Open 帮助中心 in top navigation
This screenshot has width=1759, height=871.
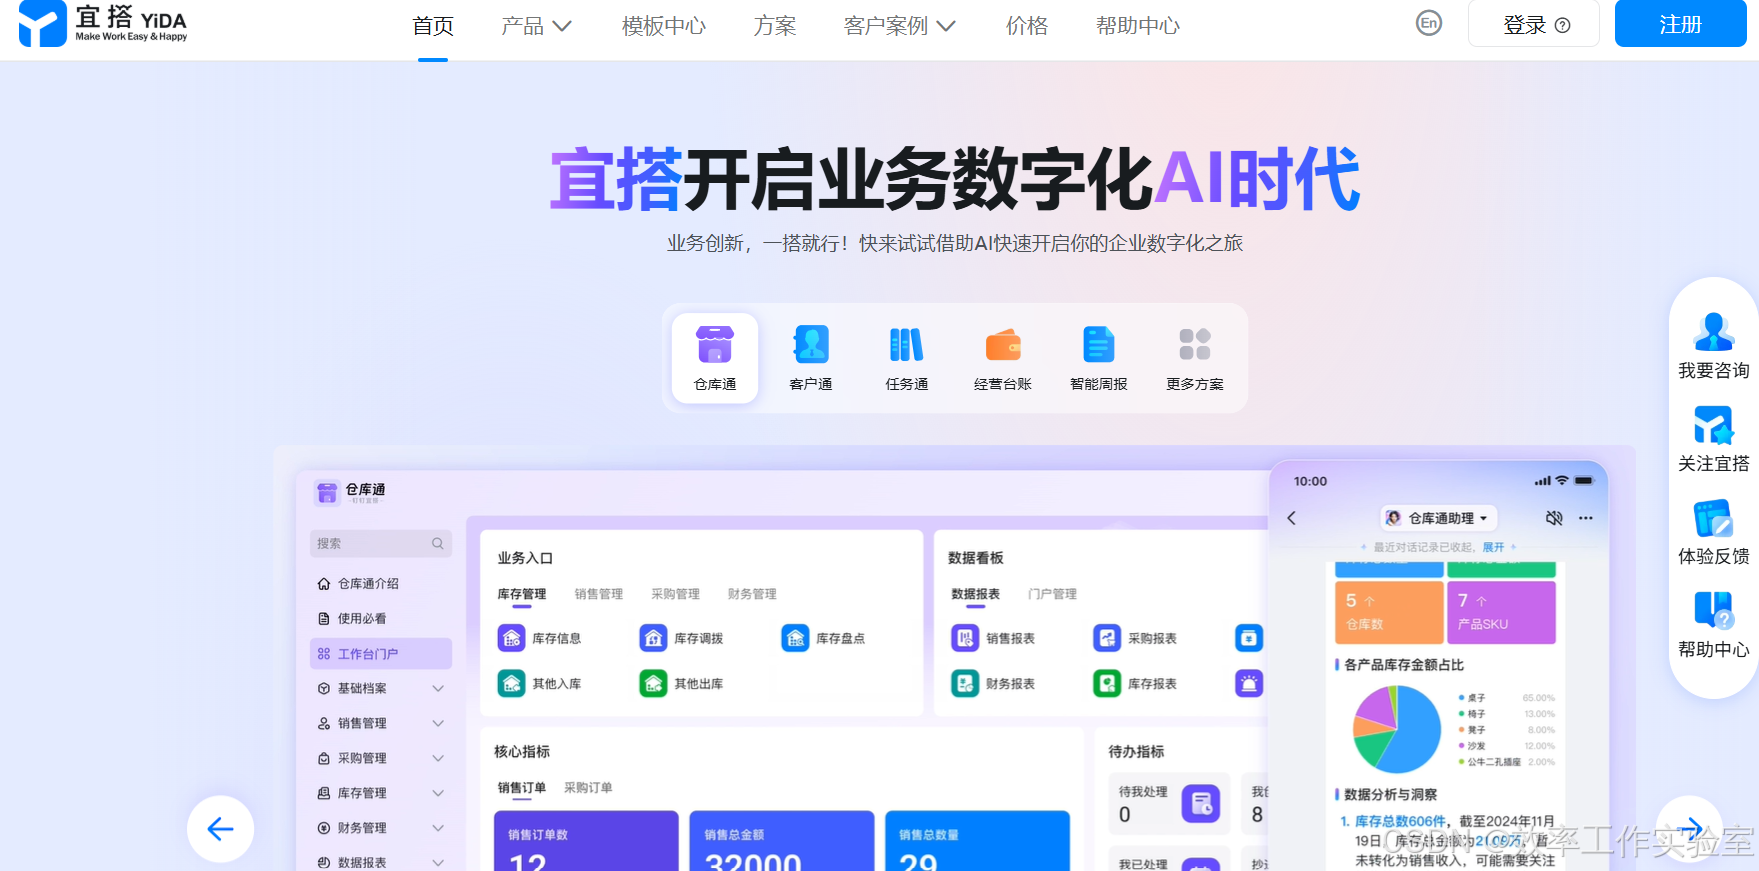click(1138, 26)
